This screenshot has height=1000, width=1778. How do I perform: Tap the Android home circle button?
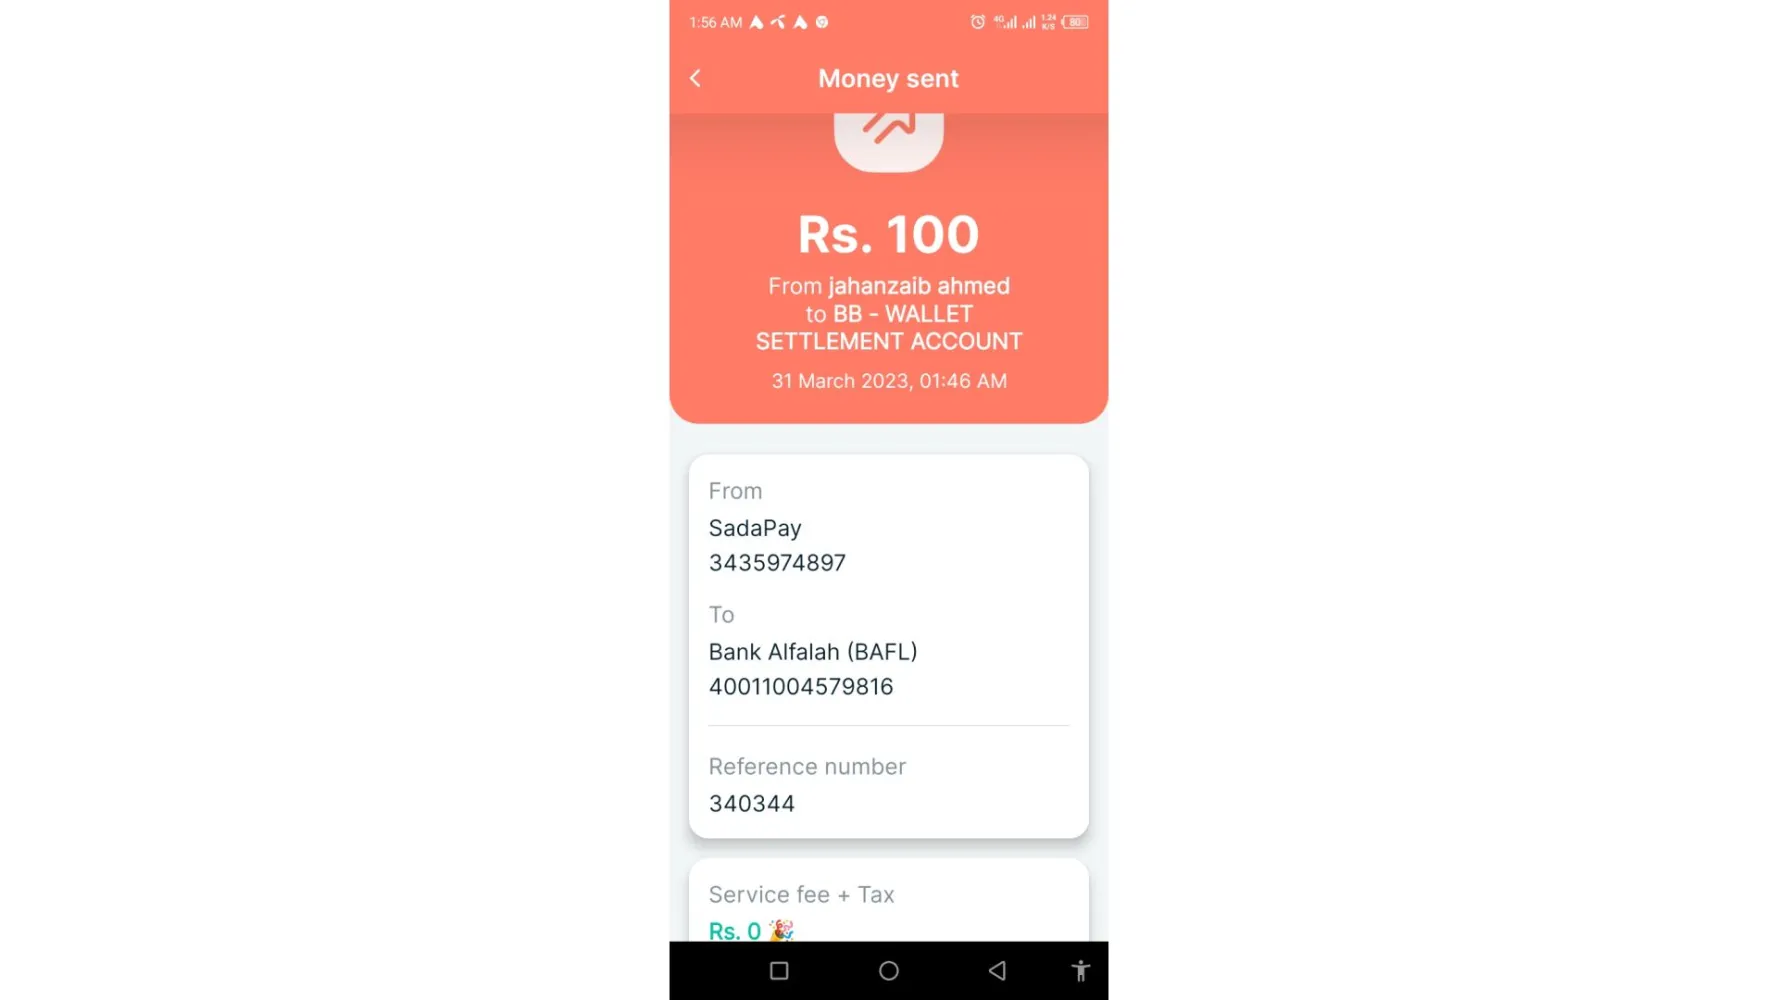889,970
